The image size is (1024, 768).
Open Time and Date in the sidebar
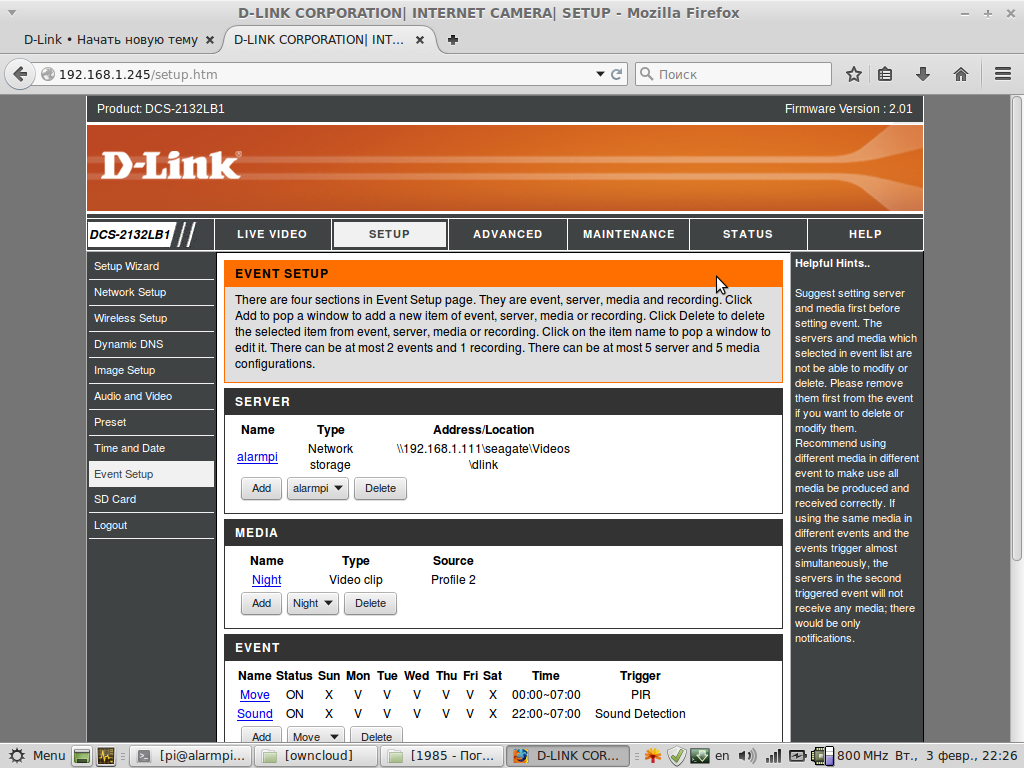point(151,449)
